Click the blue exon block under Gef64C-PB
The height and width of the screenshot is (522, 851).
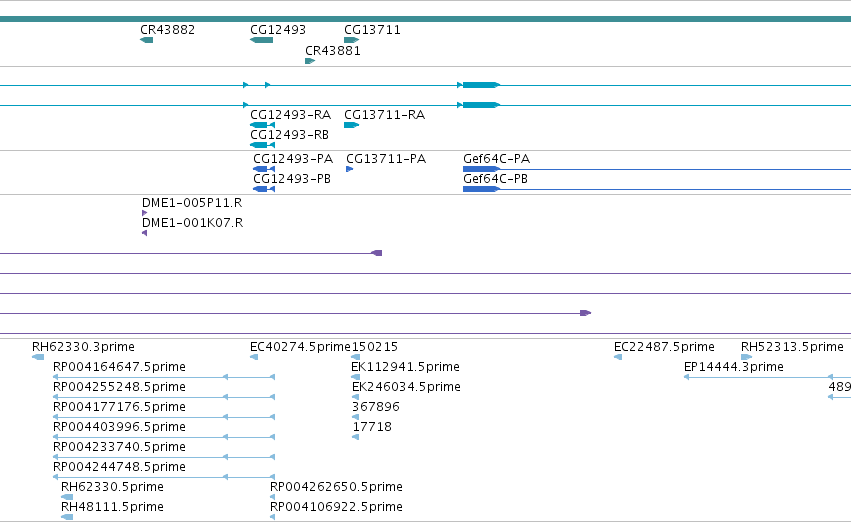coord(481,189)
